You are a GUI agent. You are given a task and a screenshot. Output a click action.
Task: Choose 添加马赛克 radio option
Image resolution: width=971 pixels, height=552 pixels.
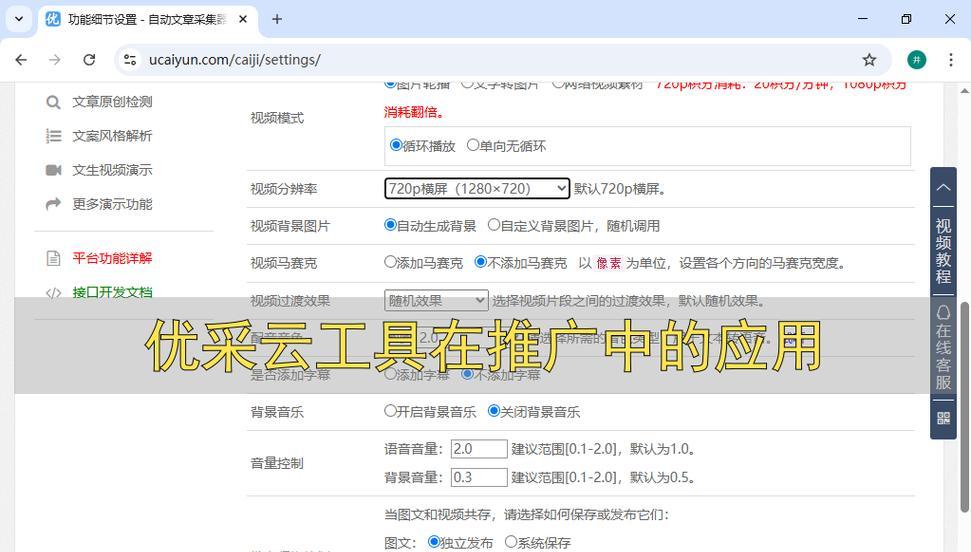point(390,262)
